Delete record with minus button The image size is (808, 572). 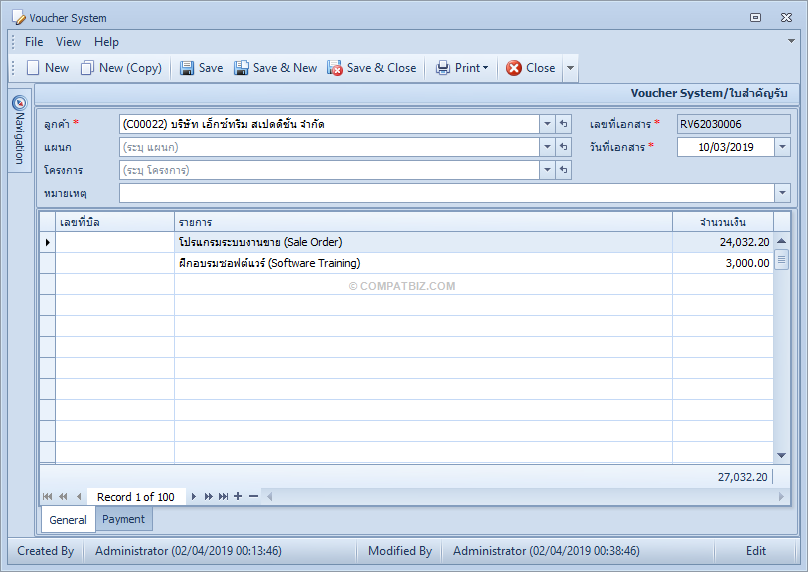click(x=253, y=496)
